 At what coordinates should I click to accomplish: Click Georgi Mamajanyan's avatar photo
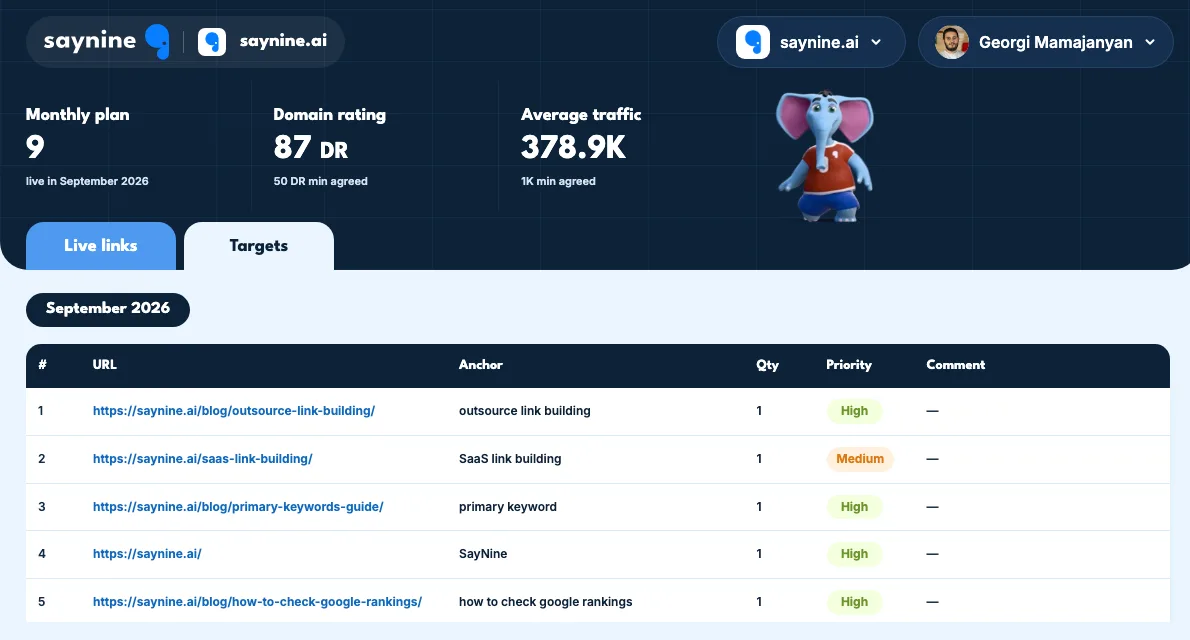952,42
